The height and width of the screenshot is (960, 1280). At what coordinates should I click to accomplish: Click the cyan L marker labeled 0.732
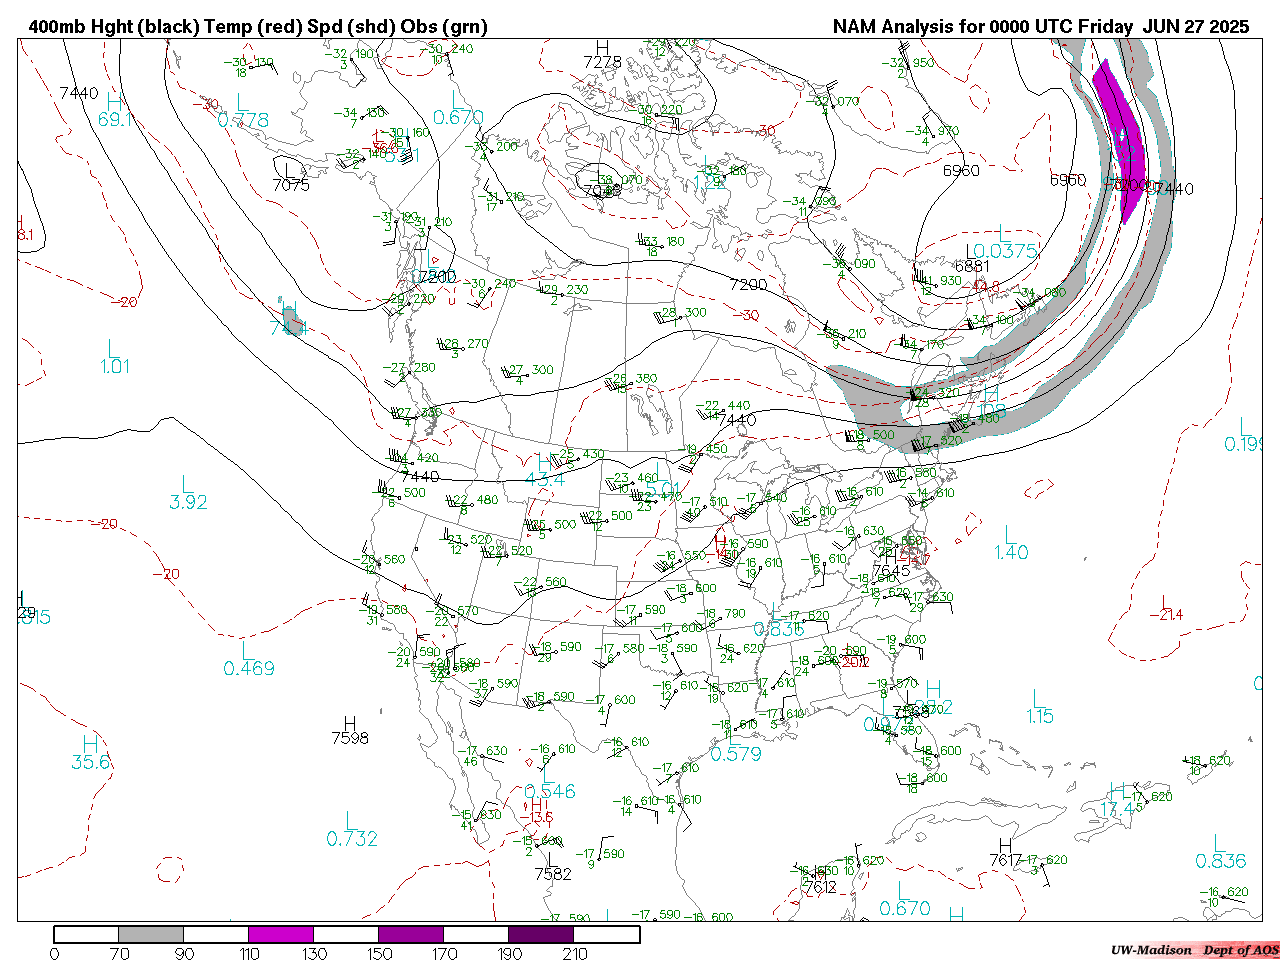(x=351, y=822)
